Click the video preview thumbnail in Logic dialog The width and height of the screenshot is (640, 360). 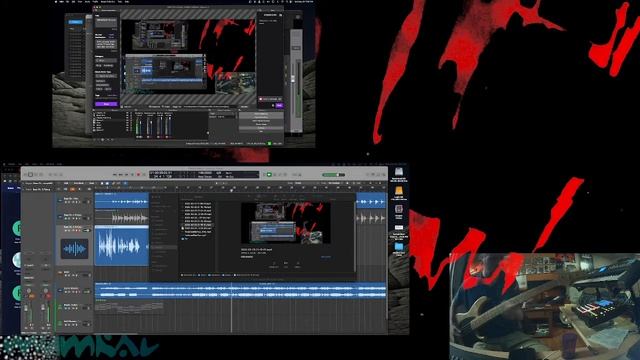286,223
